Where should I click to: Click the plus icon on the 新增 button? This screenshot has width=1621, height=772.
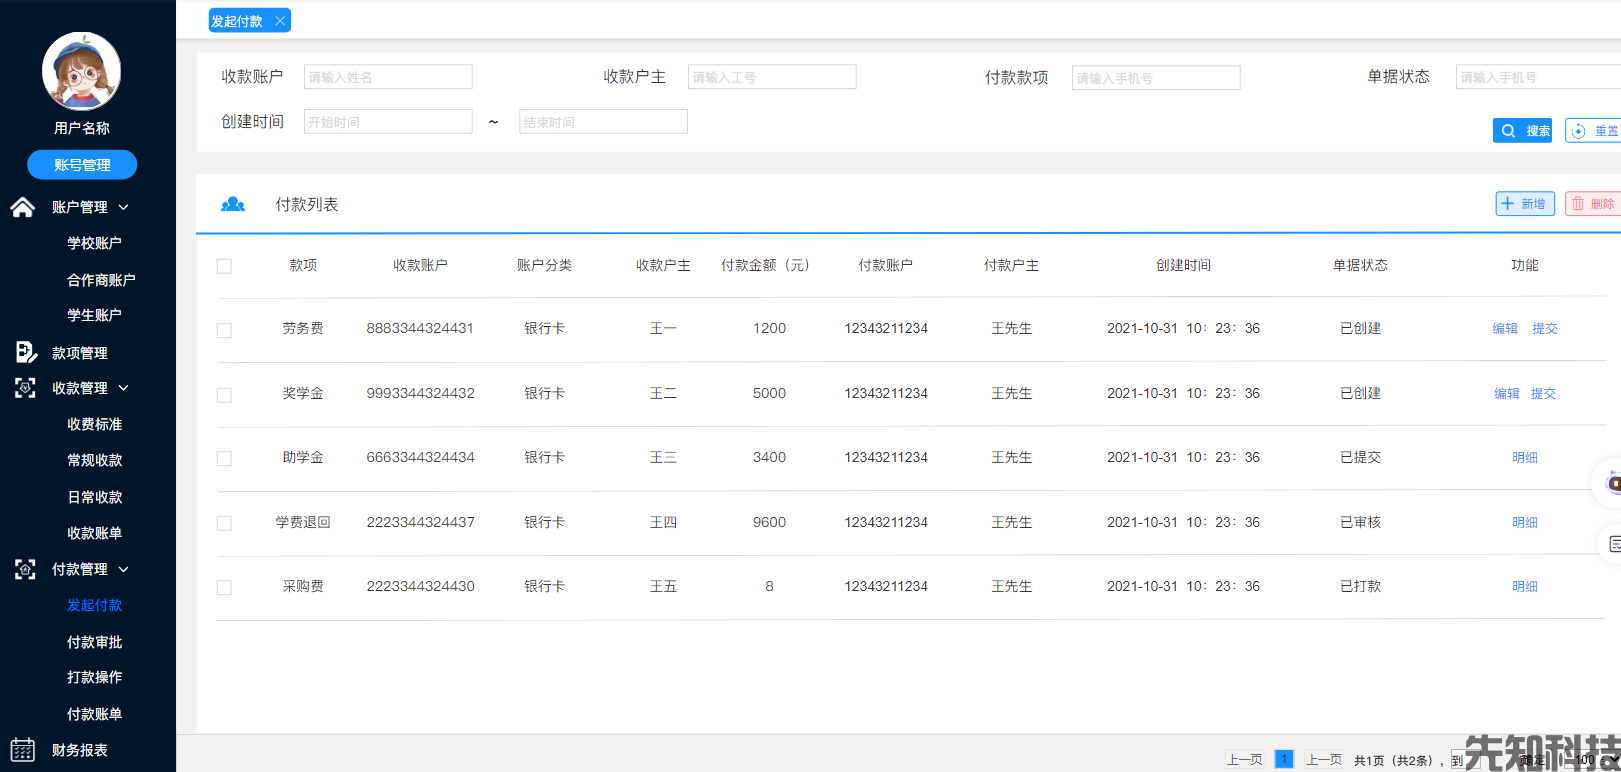pyautogui.click(x=1508, y=204)
